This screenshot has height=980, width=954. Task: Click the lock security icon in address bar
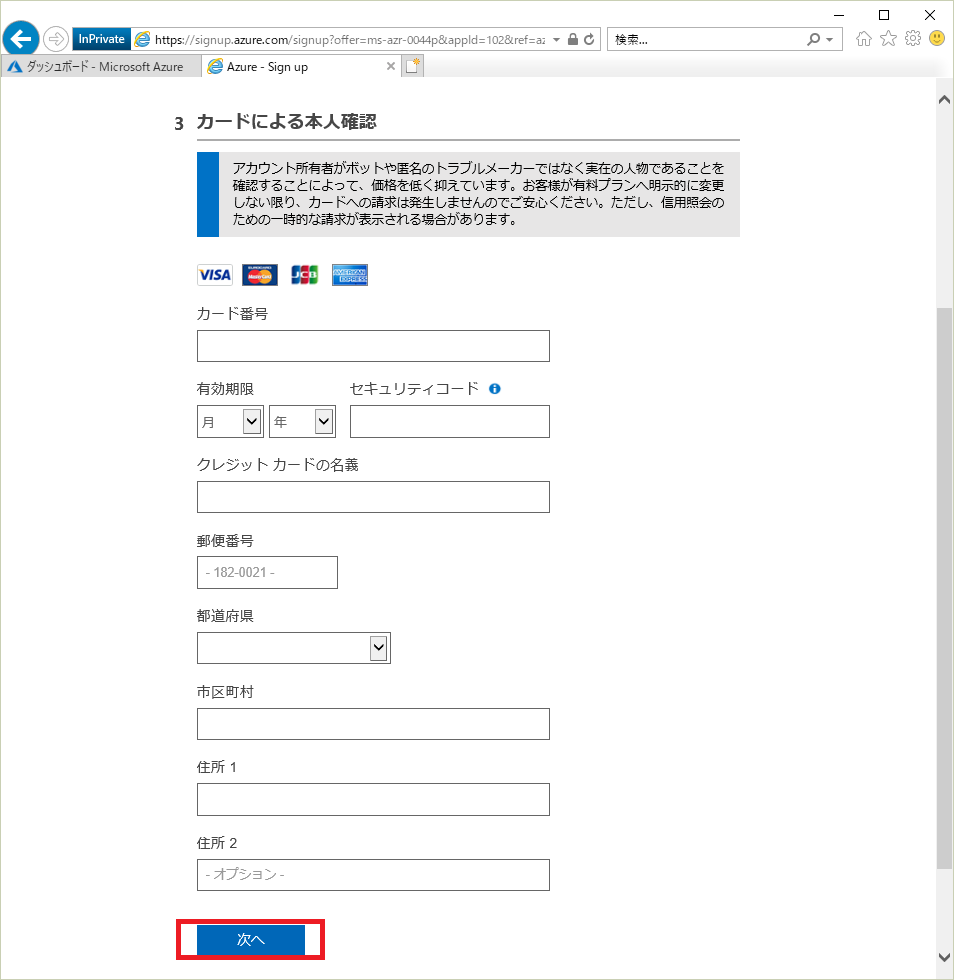tap(573, 39)
